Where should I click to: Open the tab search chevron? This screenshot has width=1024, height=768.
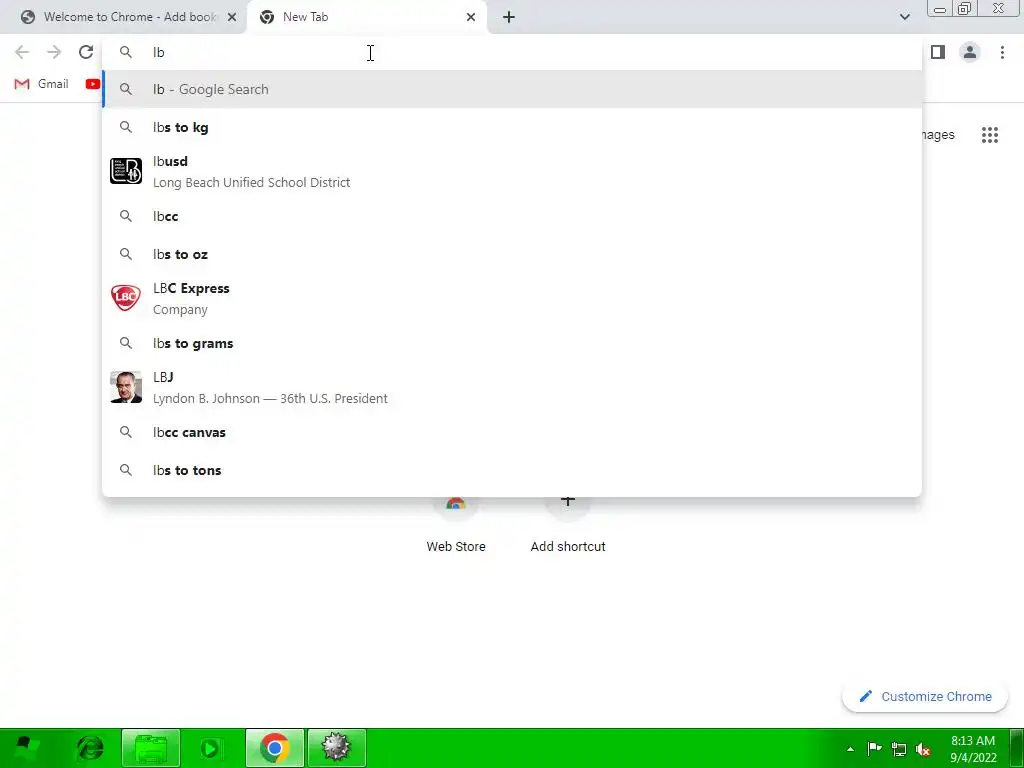904,18
